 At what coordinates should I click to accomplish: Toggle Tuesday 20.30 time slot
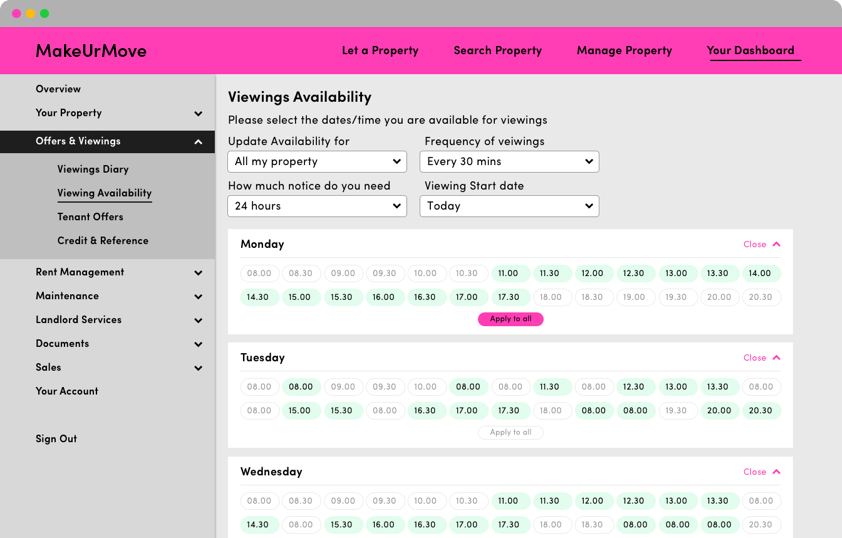[760, 411]
